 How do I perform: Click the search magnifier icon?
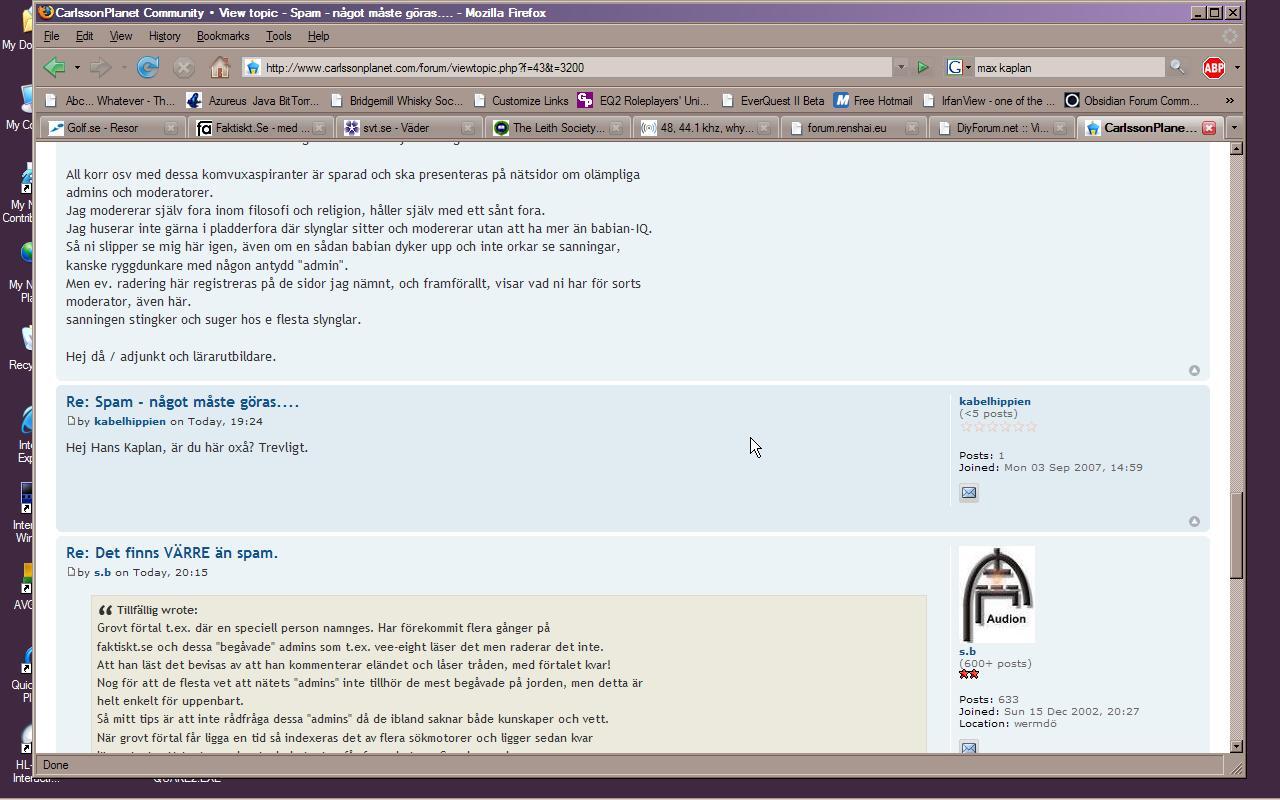tap(1177, 67)
